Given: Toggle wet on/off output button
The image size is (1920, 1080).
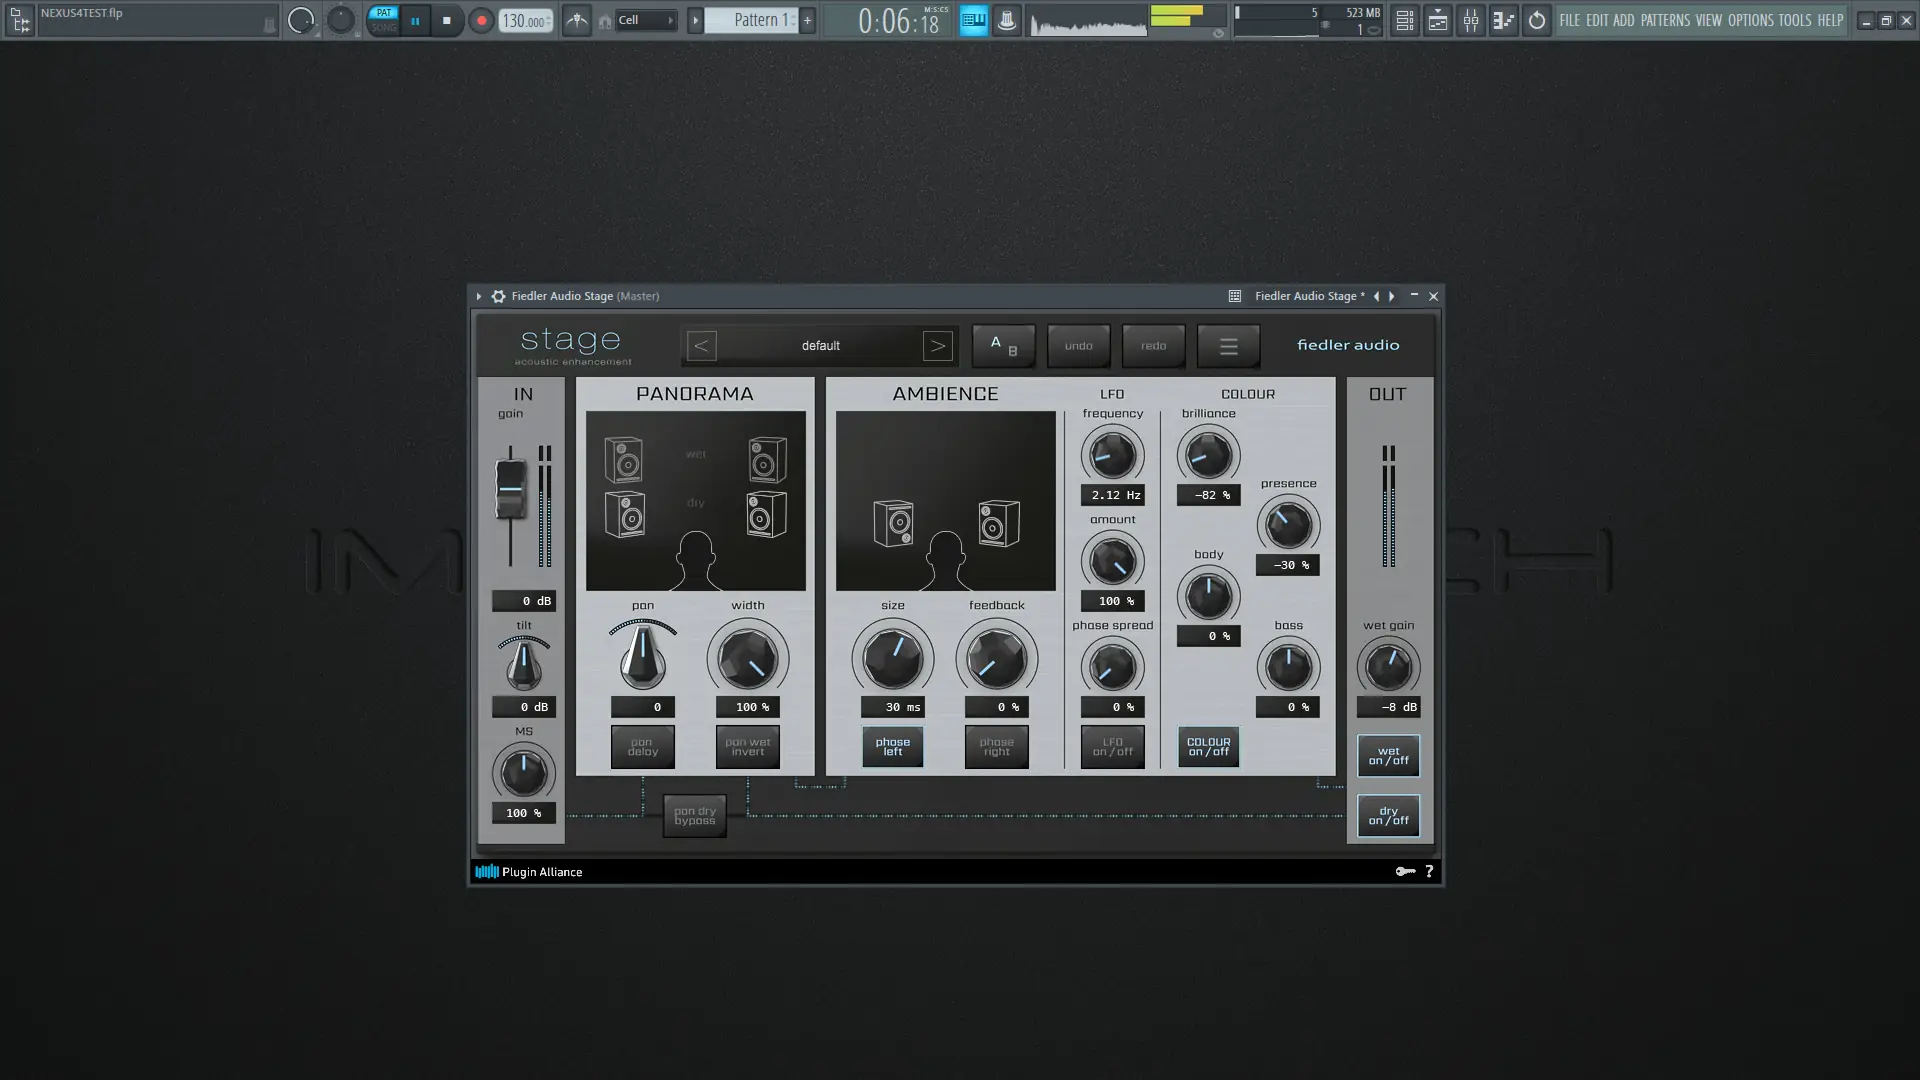Looking at the screenshot, I should pos(1388,756).
